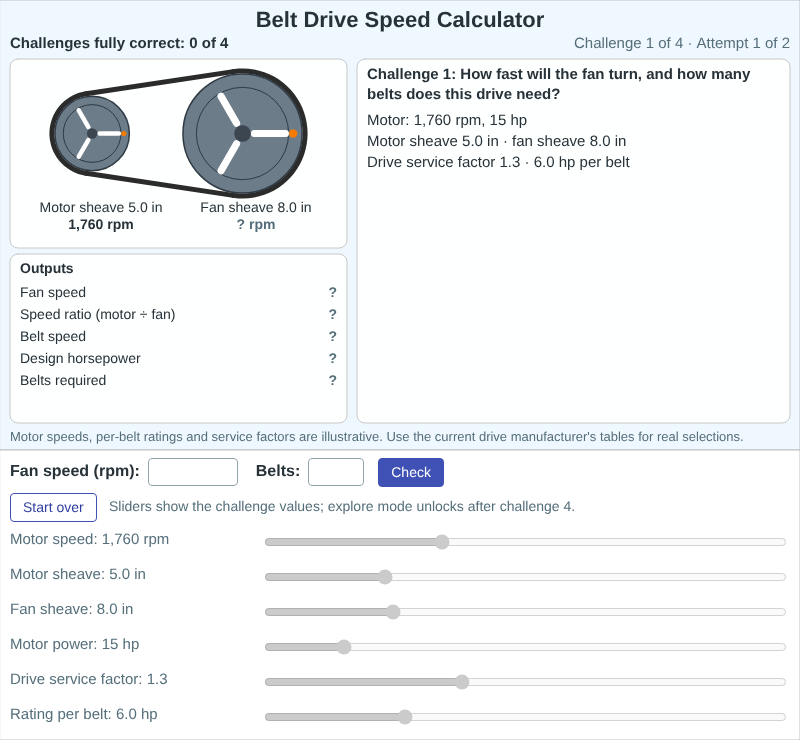The height and width of the screenshot is (742, 800).
Task: Click the 'Motor power: 15 hp' slider label
Action: [75, 644]
